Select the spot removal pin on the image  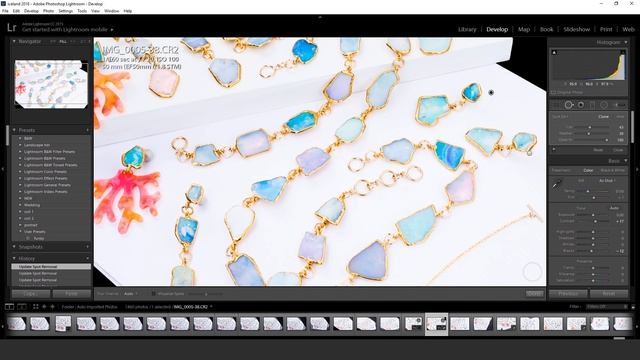(491, 93)
